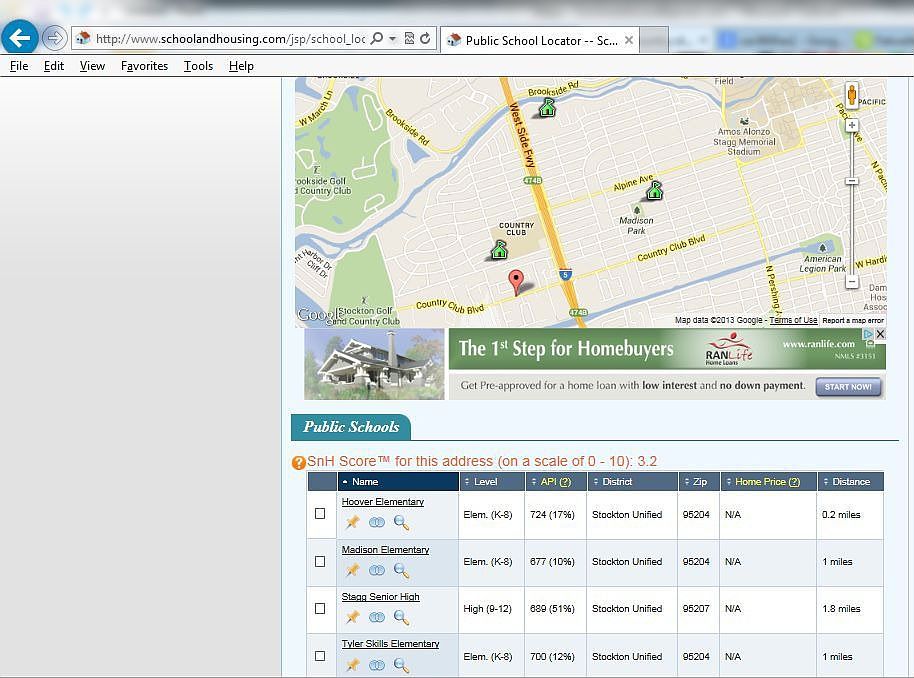Check the Stagg Senior High checkbox
The width and height of the screenshot is (914, 678).
(320, 609)
